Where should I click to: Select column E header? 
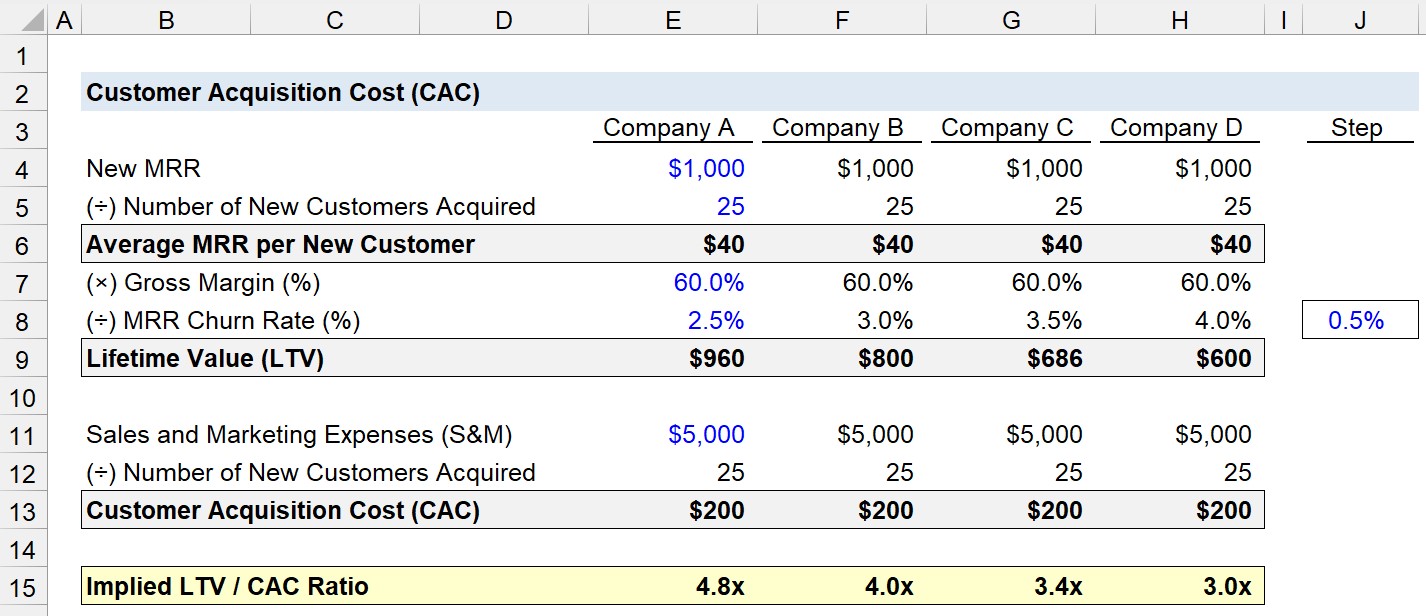pyautogui.click(x=673, y=19)
